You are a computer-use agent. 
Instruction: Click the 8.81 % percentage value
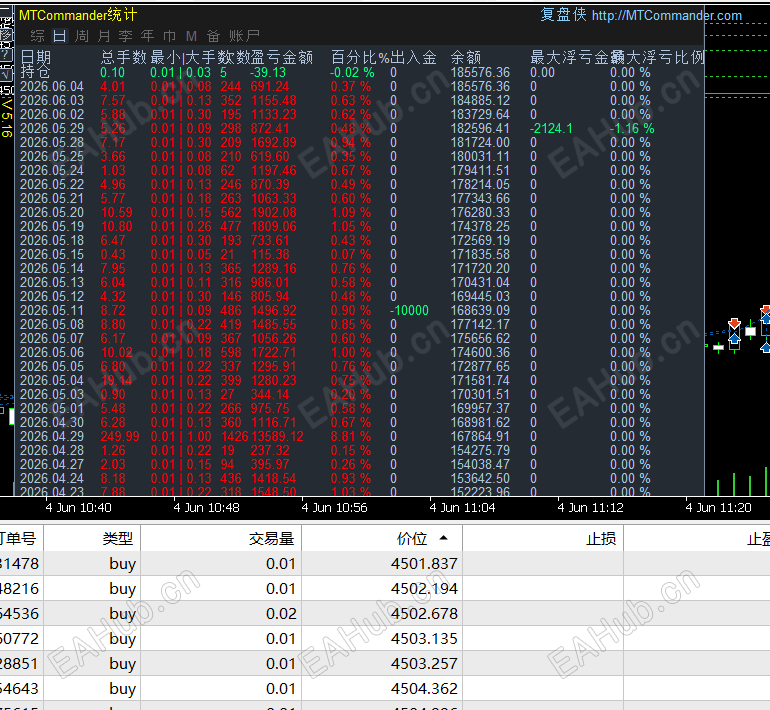(351, 436)
